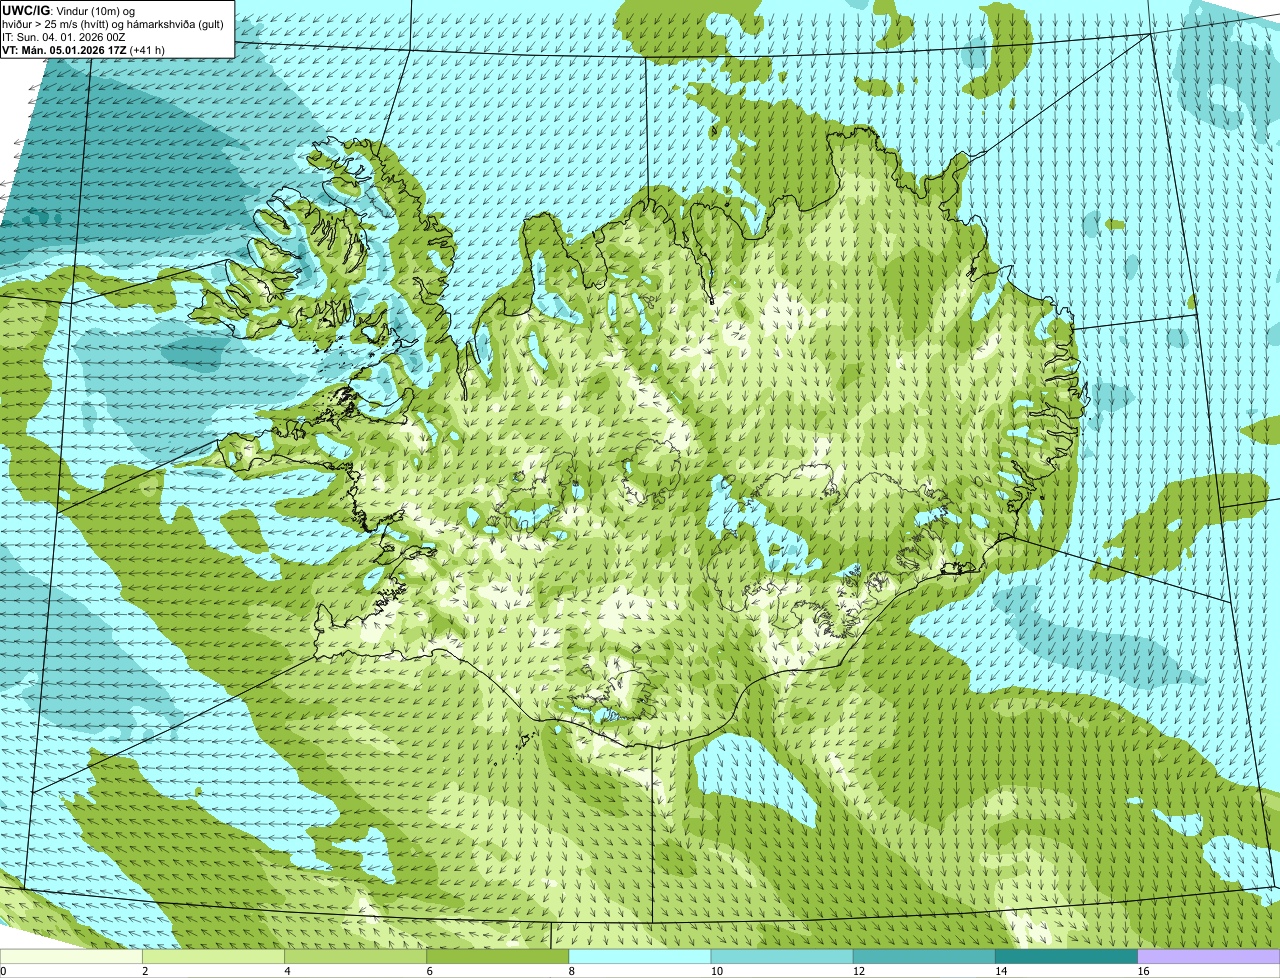
Task: Click the initial time "IT: Sun. 04. 01. 2026 00Z"
Action: click(65, 36)
